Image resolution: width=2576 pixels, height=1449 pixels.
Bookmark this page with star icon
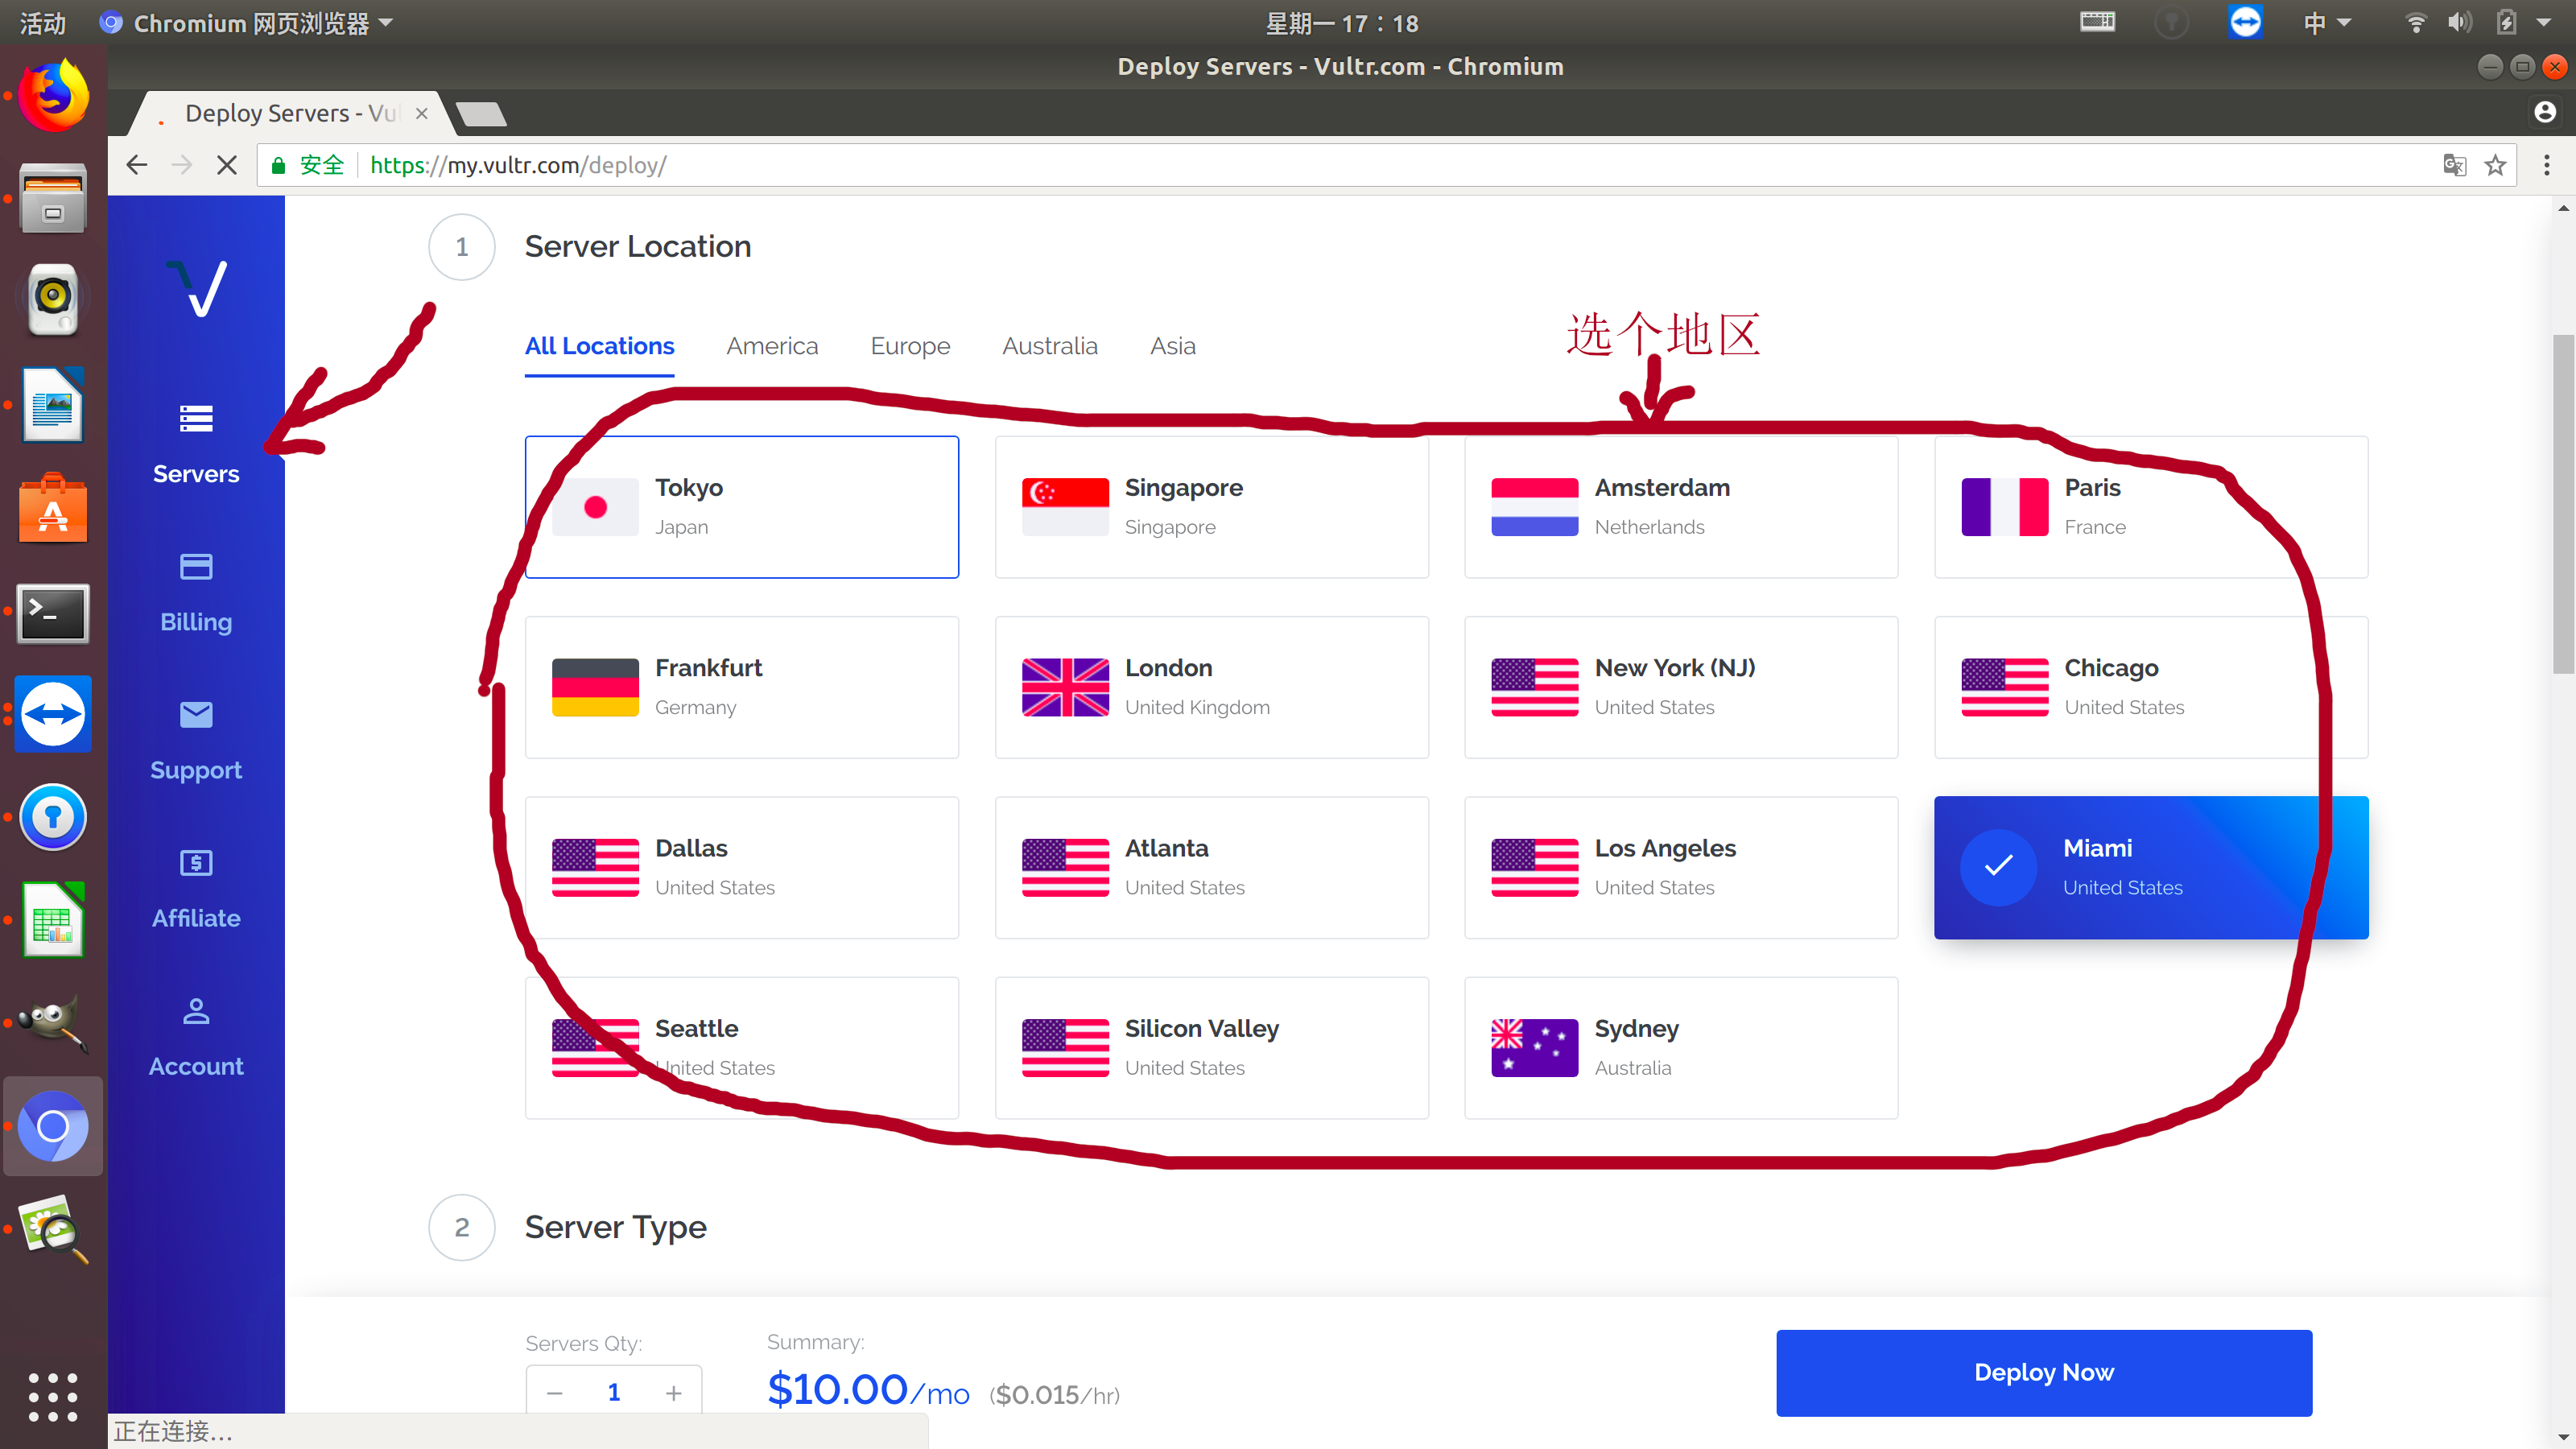(2496, 165)
